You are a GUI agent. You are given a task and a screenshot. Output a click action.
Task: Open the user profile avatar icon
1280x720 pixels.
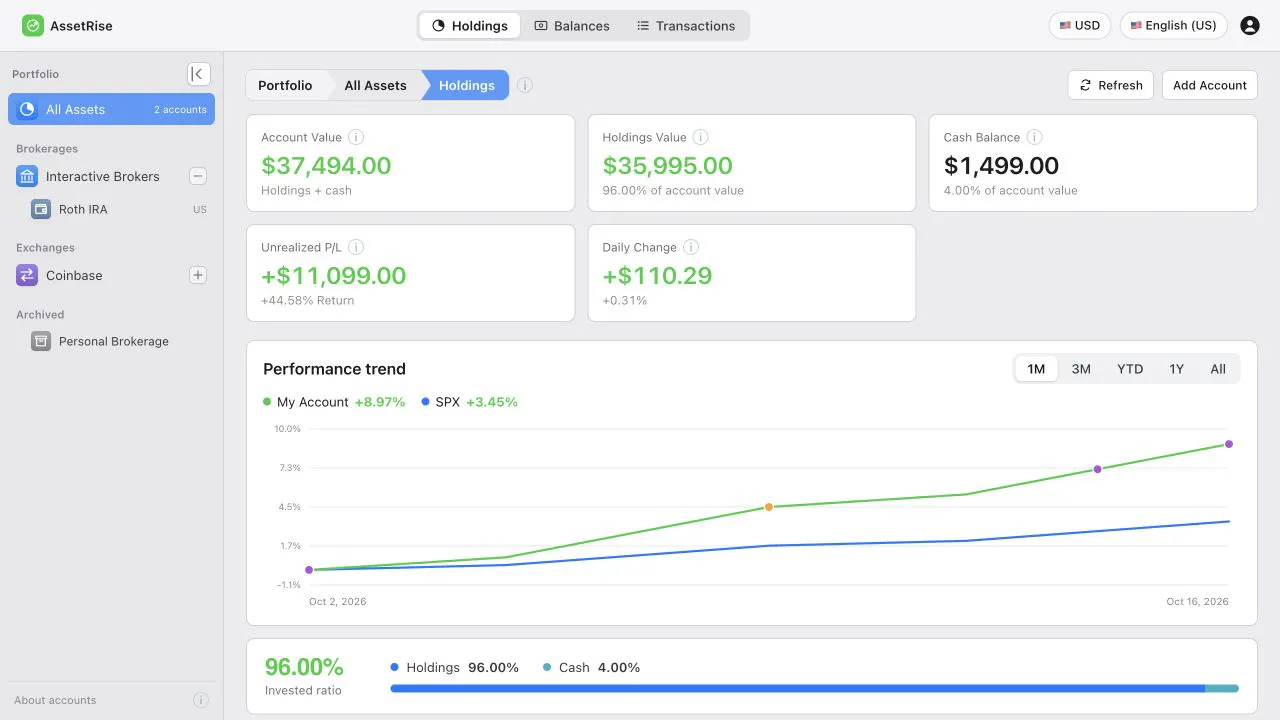pyautogui.click(x=1249, y=26)
